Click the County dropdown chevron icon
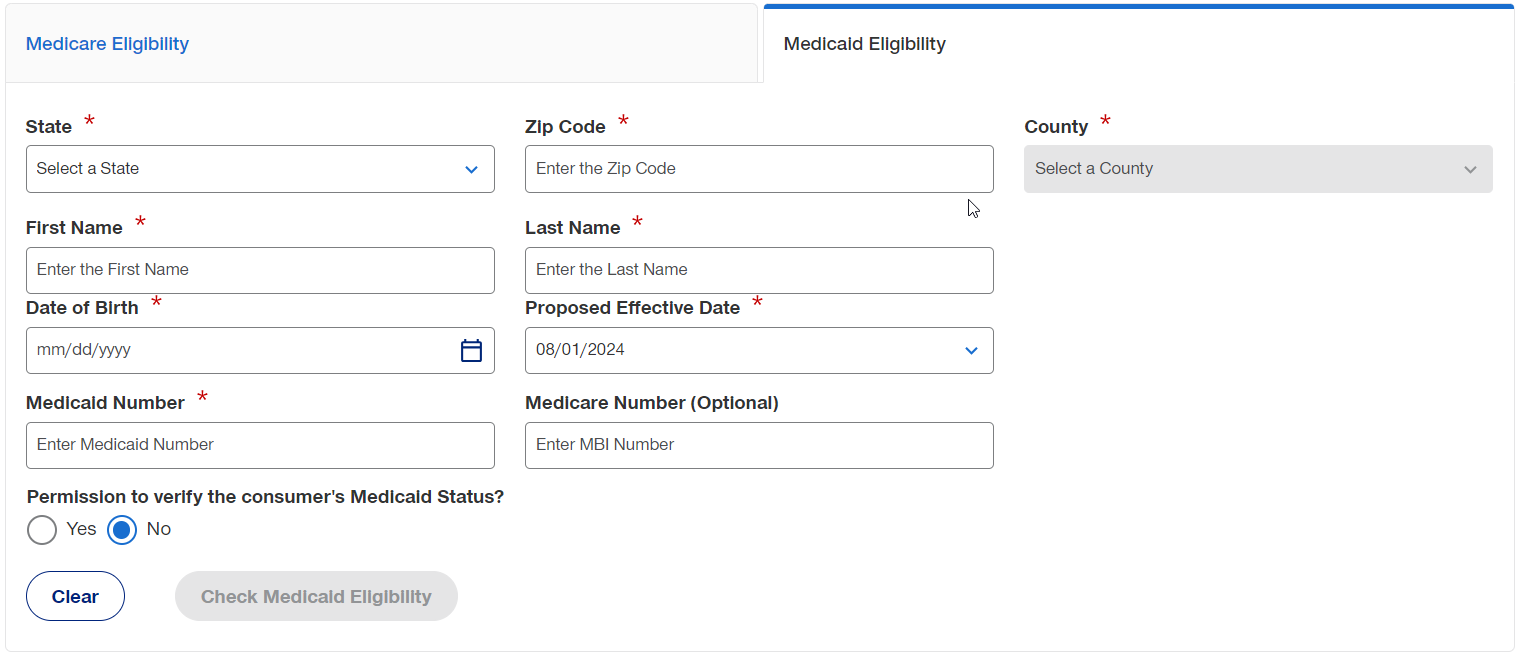This screenshot has width=1519, height=658. point(1470,170)
